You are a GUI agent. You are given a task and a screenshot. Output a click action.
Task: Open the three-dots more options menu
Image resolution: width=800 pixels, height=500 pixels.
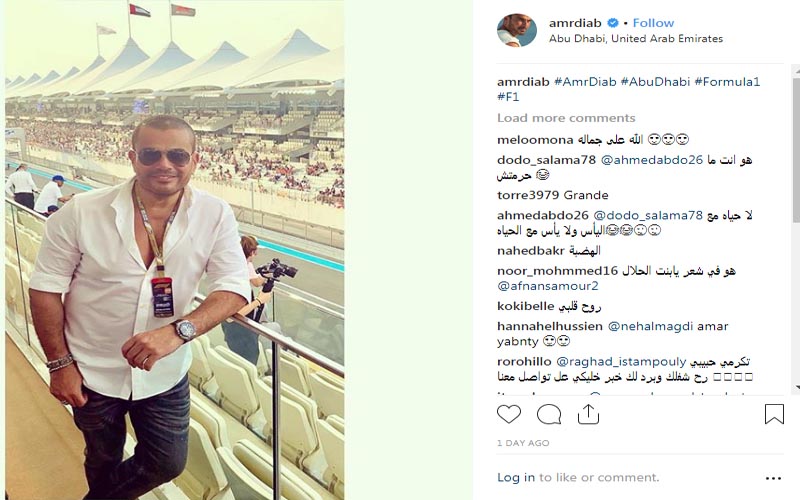(773, 478)
